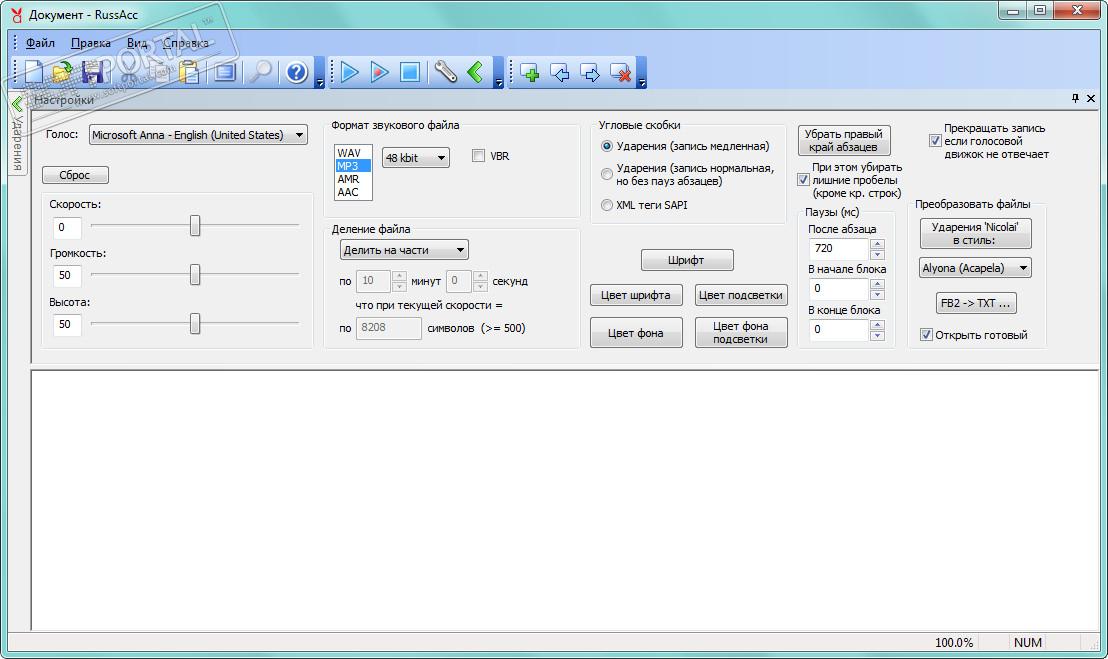This screenshot has height=659, width=1108.
Task: Click Убрать правый край абзацев button
Action: pyautogui.click(x=844, y=141)
